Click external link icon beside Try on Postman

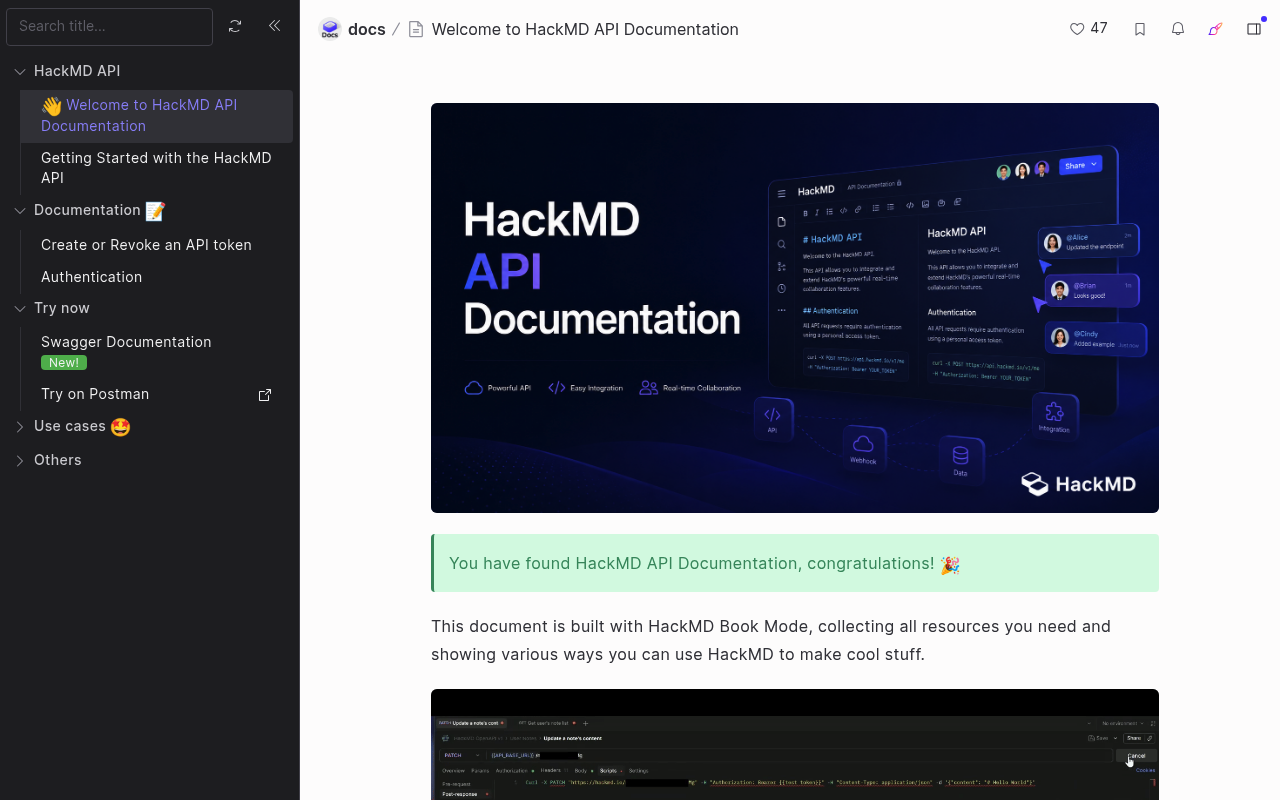point(265,395)
